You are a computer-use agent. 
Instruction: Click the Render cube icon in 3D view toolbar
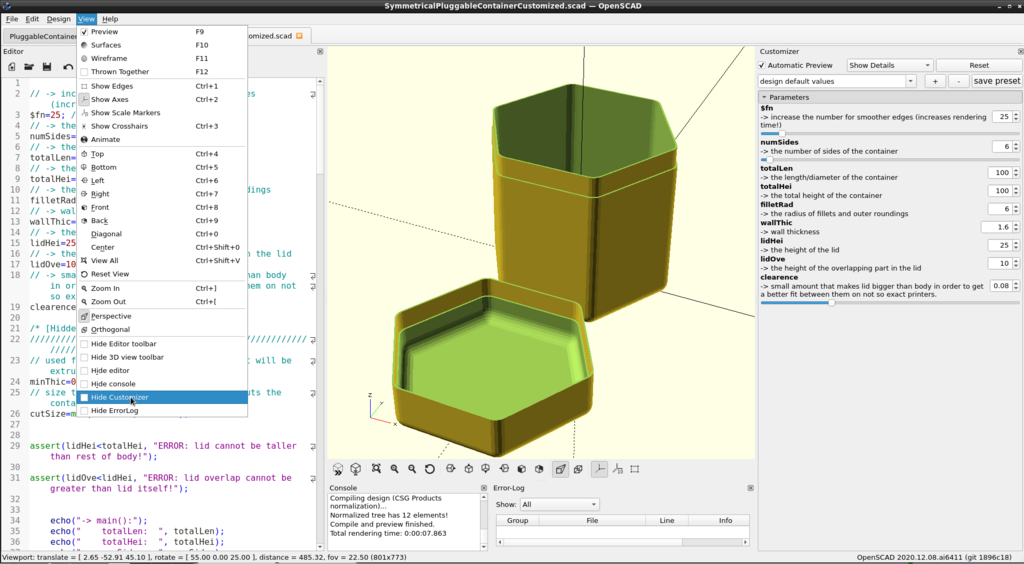coord(356,469)
